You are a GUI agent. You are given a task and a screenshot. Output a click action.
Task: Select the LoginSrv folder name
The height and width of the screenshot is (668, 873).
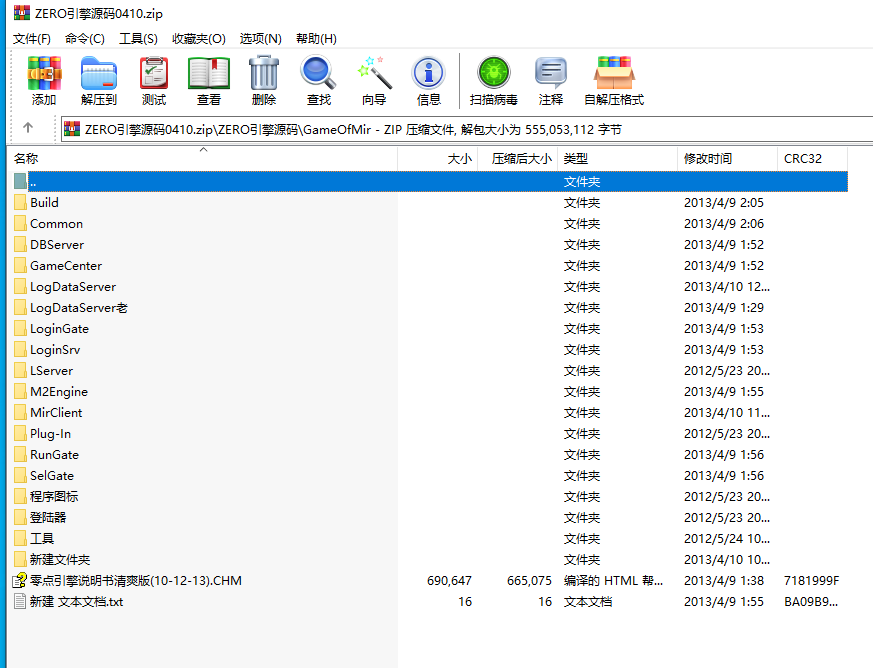point(55,350)
